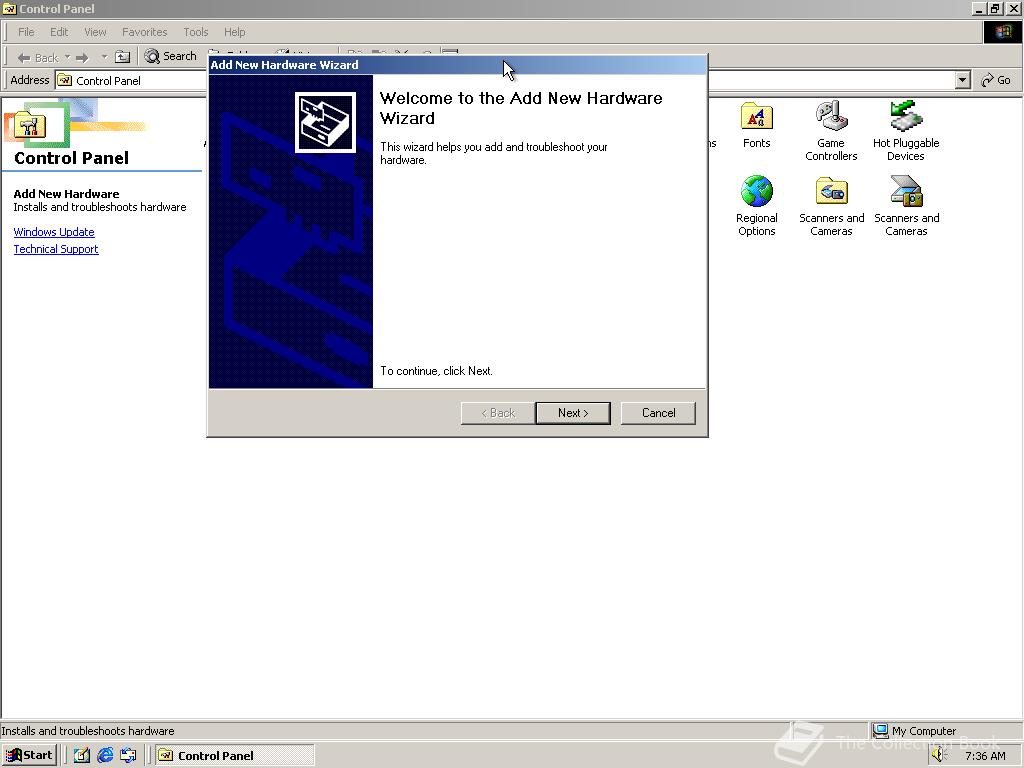Image resolution: width=1024 pixels, height=768 pixels.
Task: Open the Windows Update link
Action: [x=54, y=232]
